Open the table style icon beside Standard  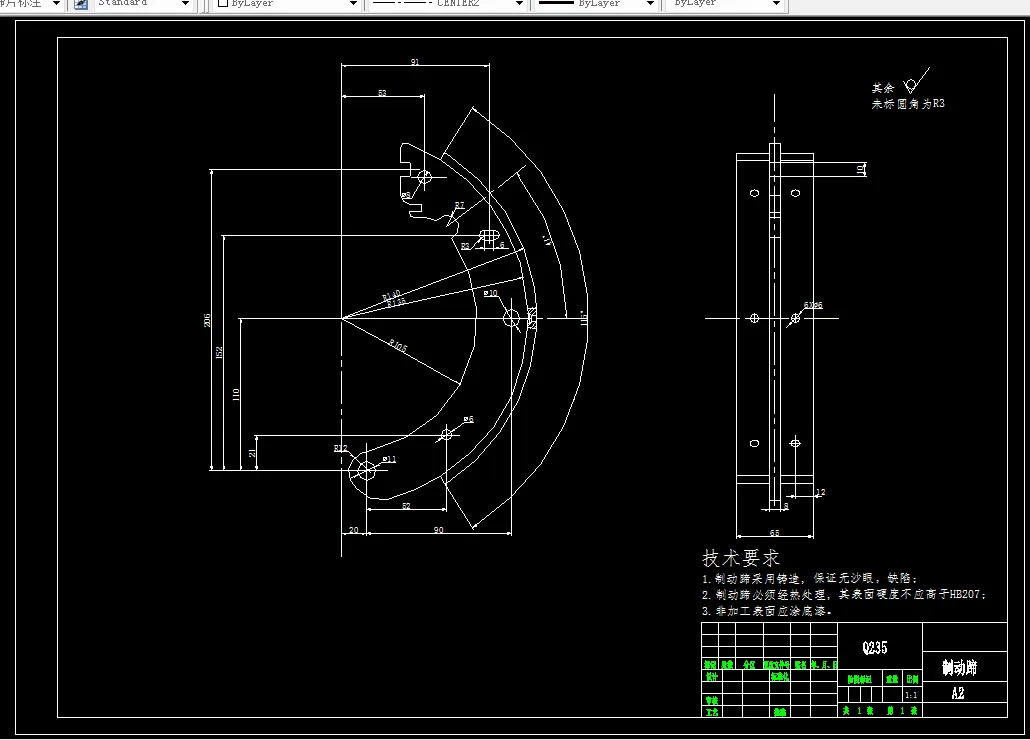pos(81,4)
